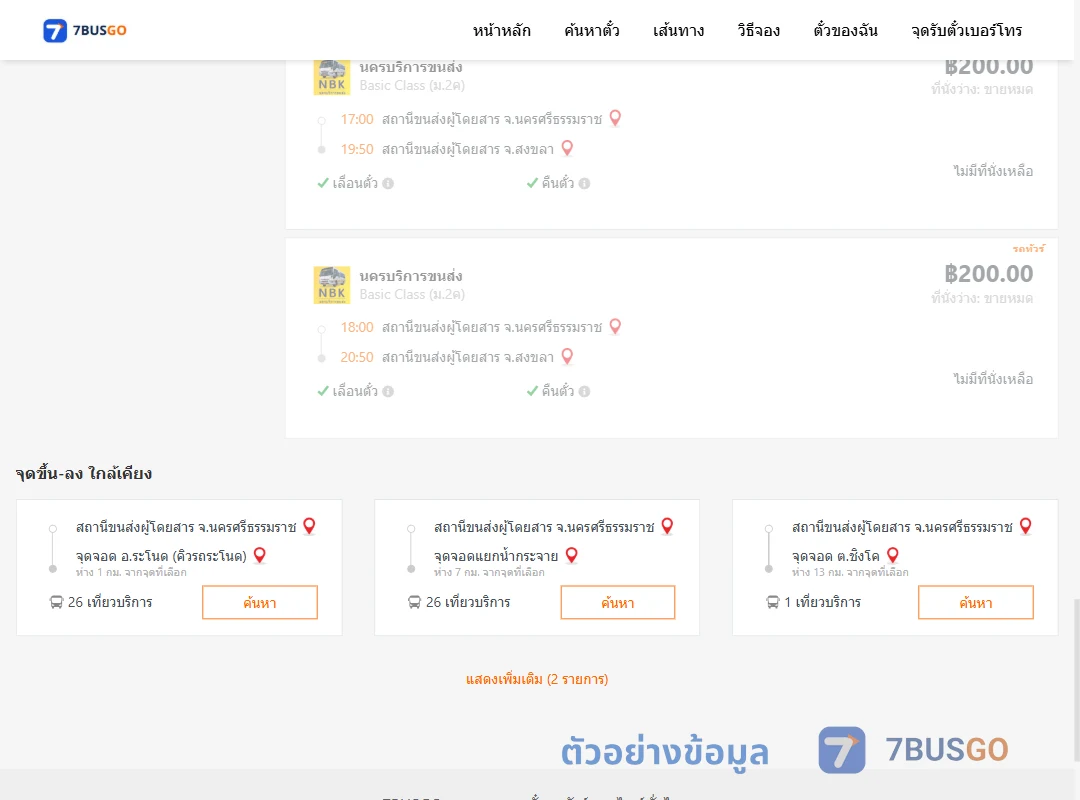This screenshot has height=800, width=1080.
Task: Open the วิธีจอง menu item
Action: pos(758,30)
